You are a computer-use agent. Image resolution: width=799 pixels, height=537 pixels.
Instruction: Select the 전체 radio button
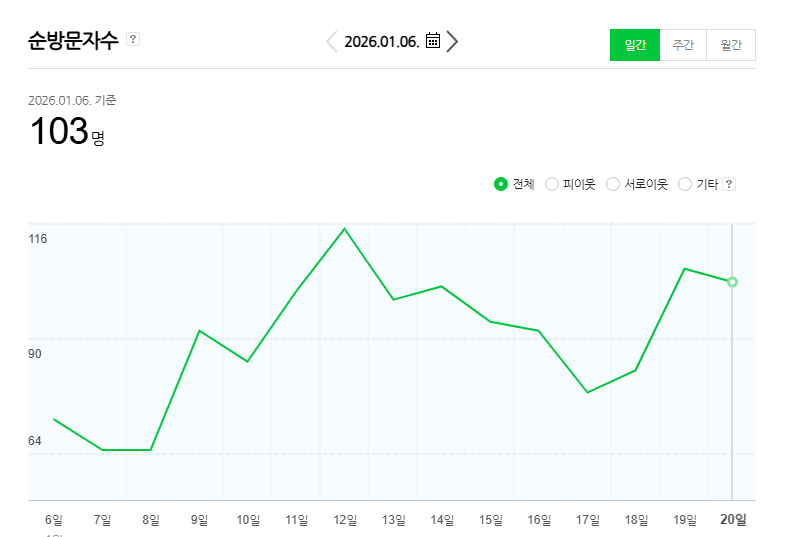tap(501, 184)
